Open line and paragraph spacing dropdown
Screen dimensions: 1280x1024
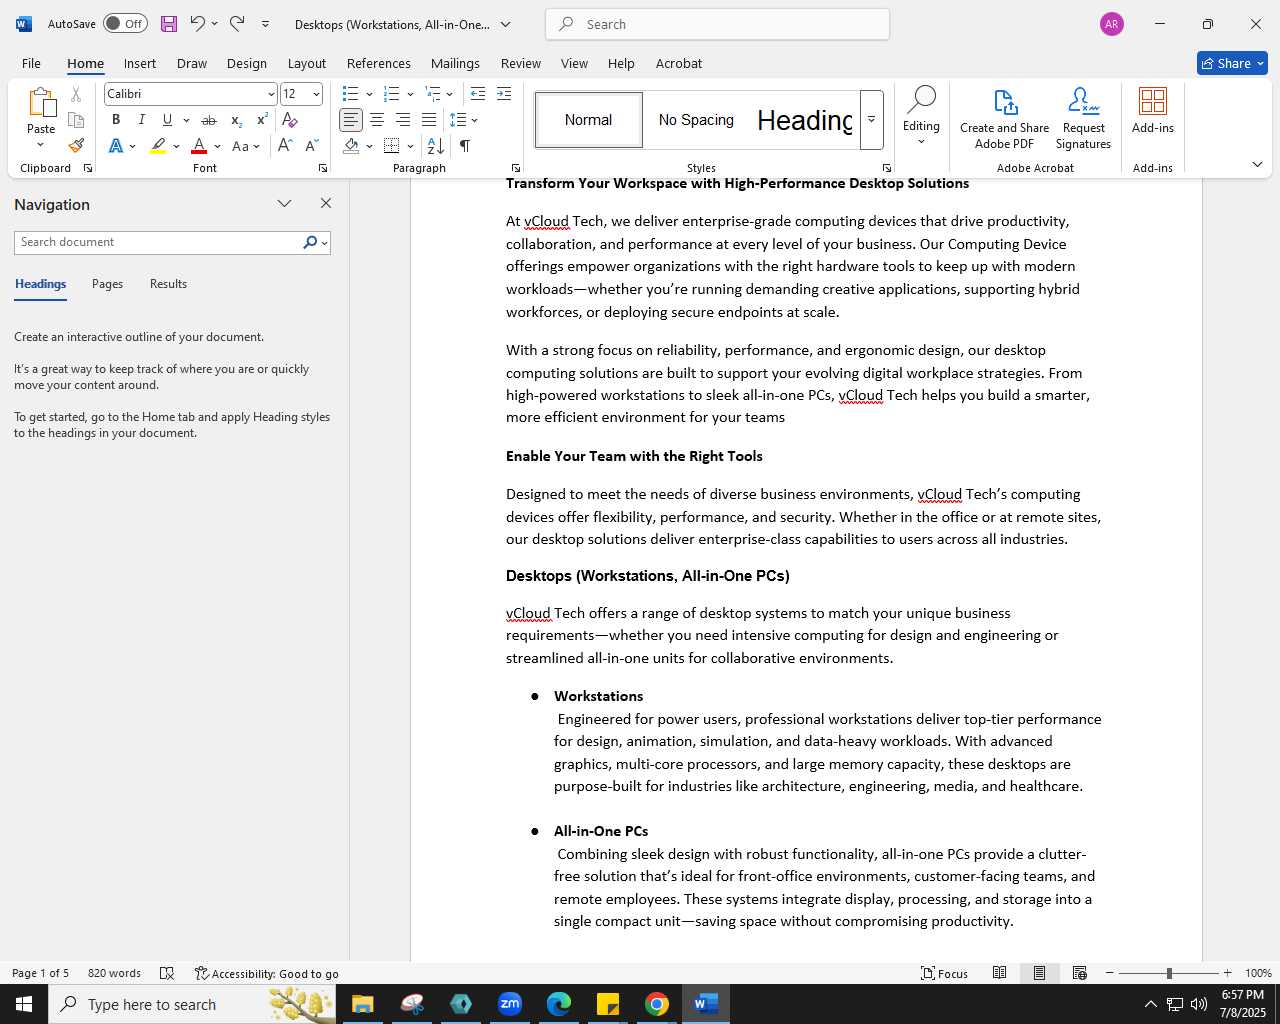(x=463, y=120)
